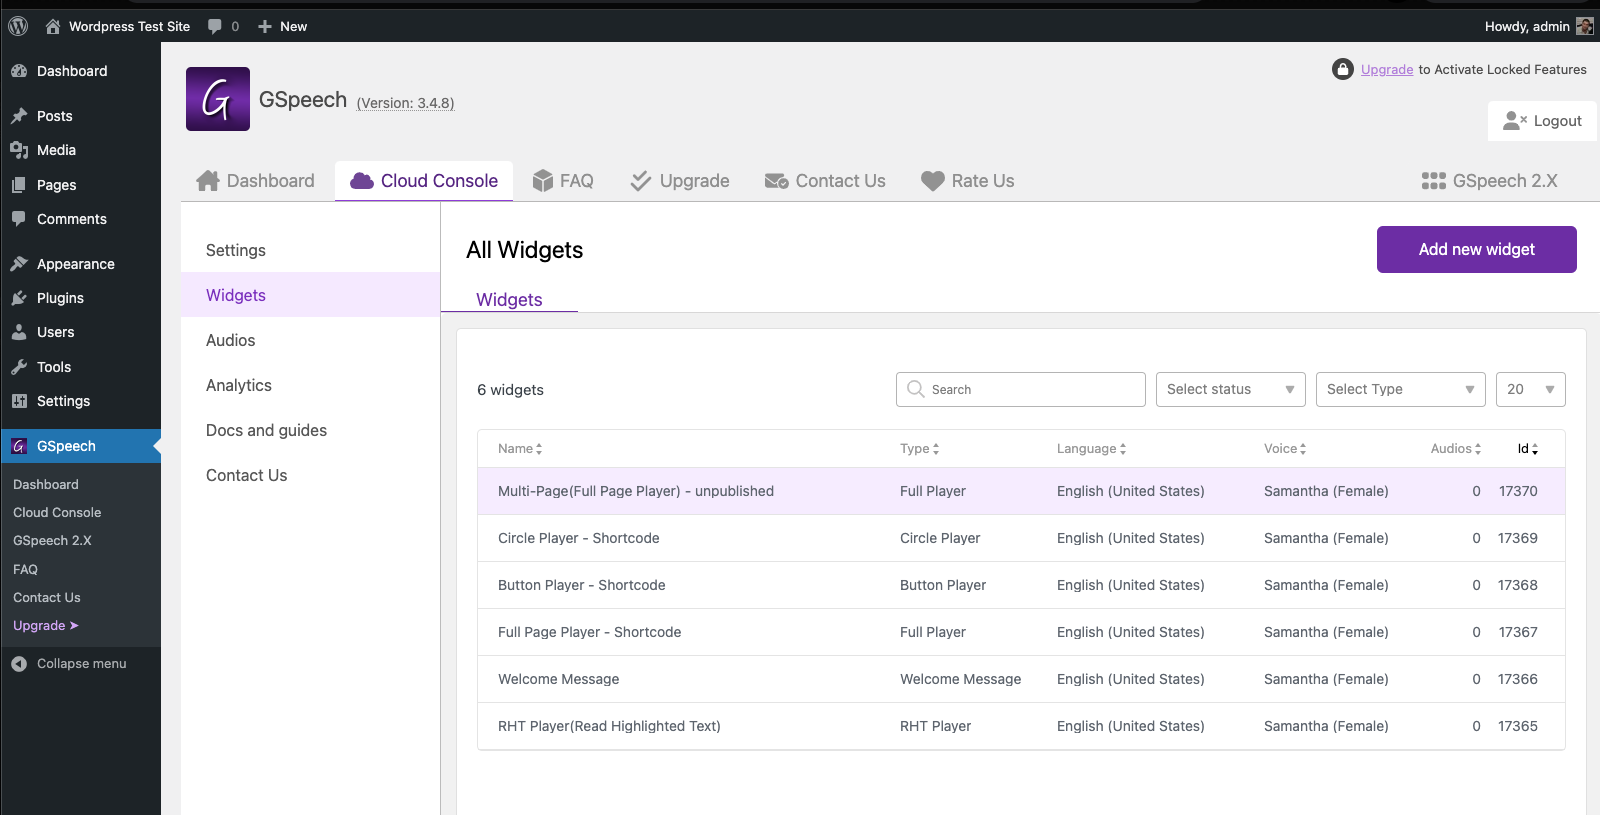This screenshot has width=1600, height=815.
Task: Switch to the Dashboard tab with house icon
Action: click(256, 181)
